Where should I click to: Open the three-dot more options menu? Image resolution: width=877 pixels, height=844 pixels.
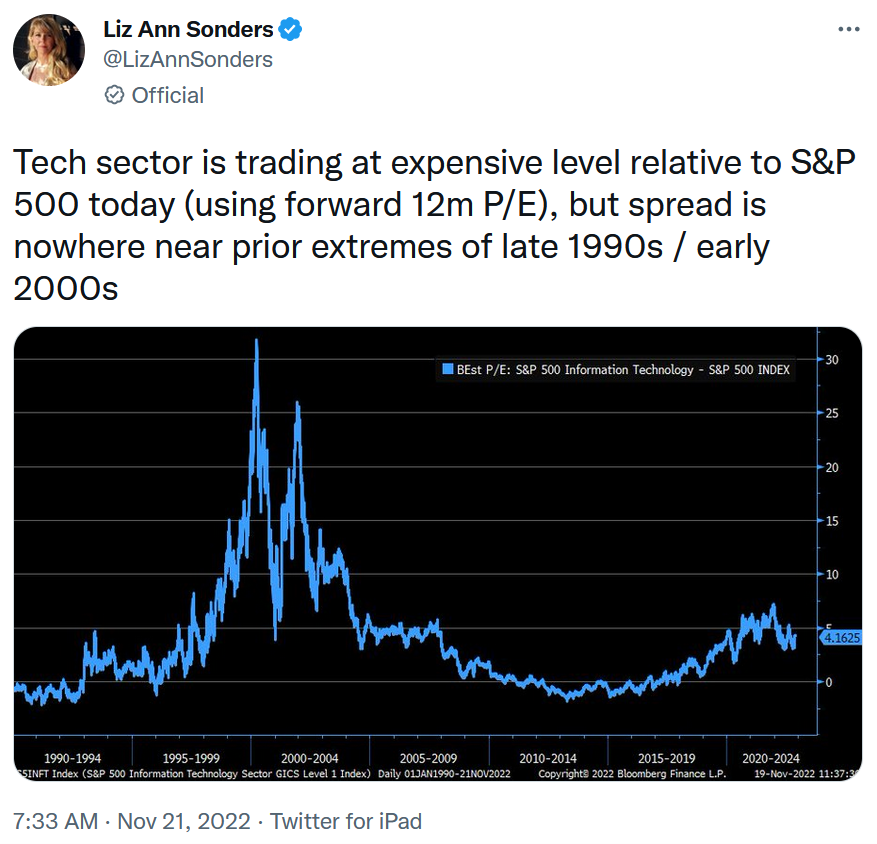click(849, 31)
